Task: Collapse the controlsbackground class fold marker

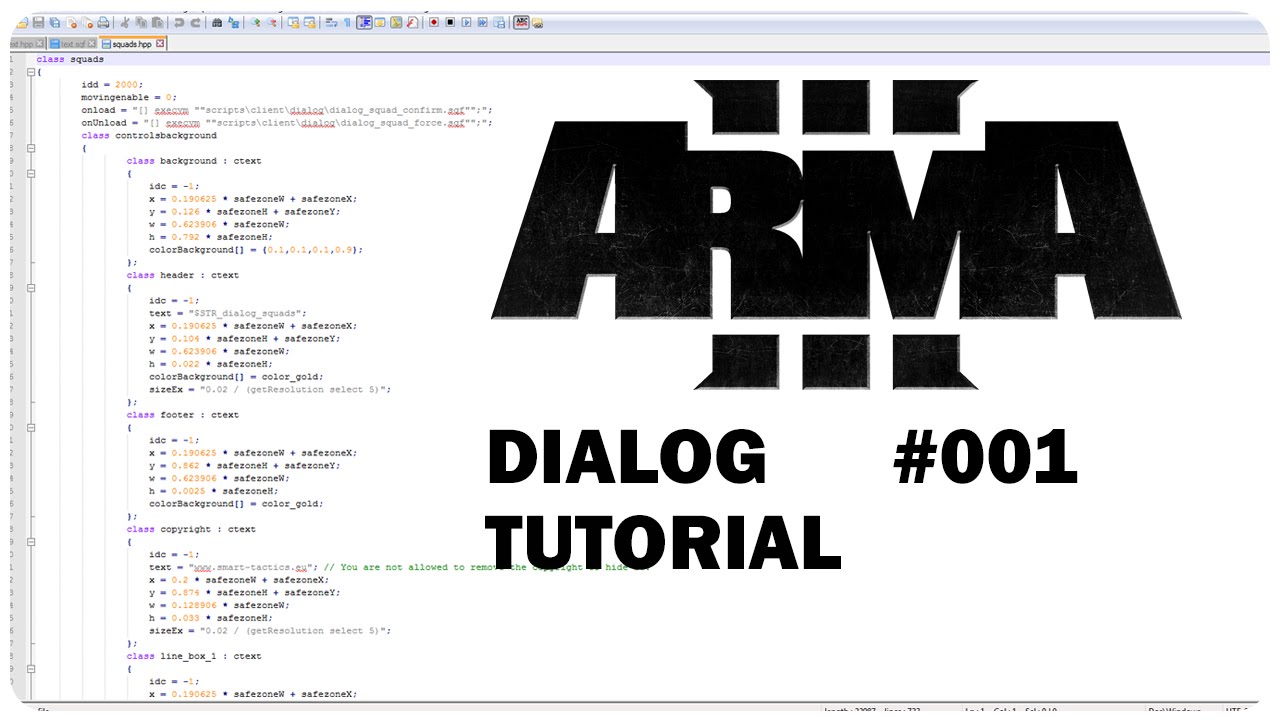Action: pos(31,148)
